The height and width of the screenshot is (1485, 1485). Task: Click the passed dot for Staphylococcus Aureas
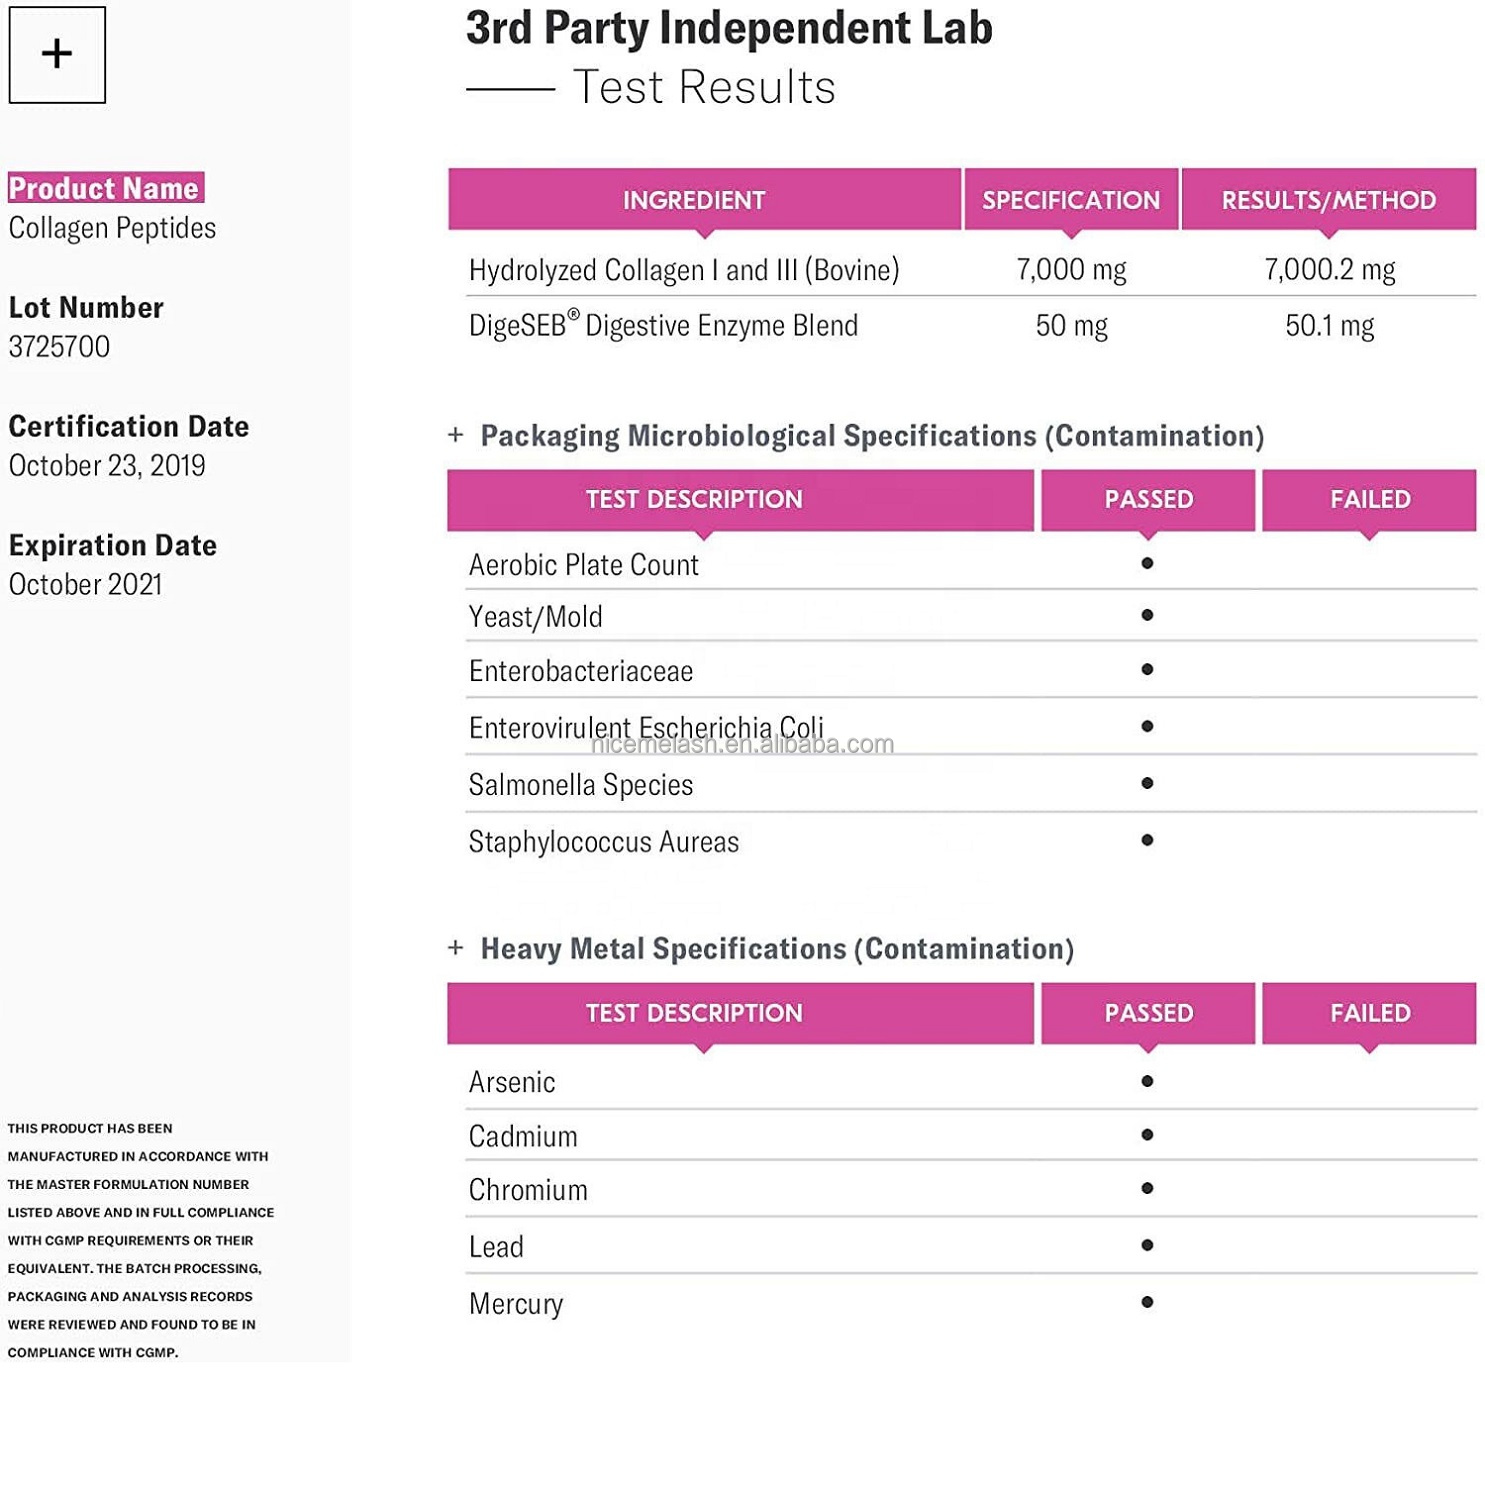pos(1147,840)
